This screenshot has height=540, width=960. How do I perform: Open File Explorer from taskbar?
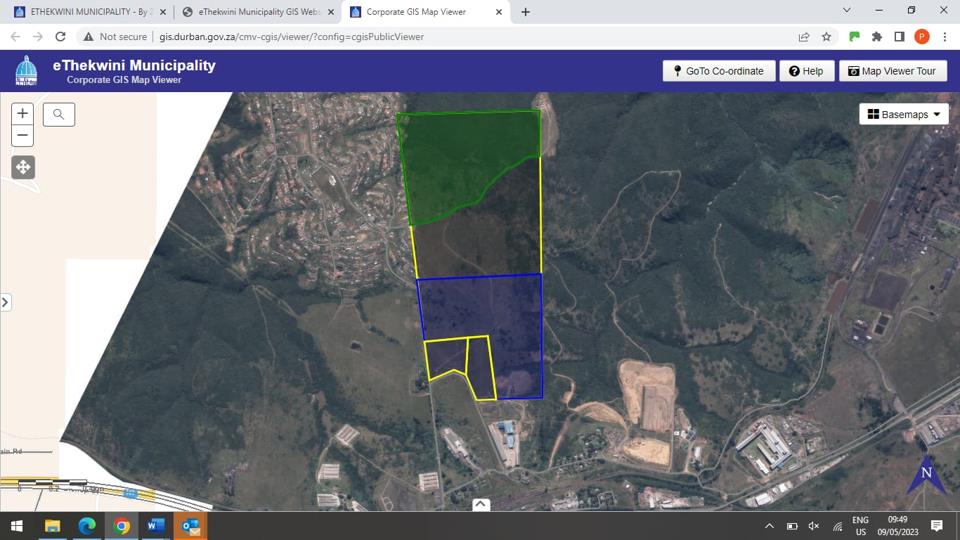(x=53, y=526)
